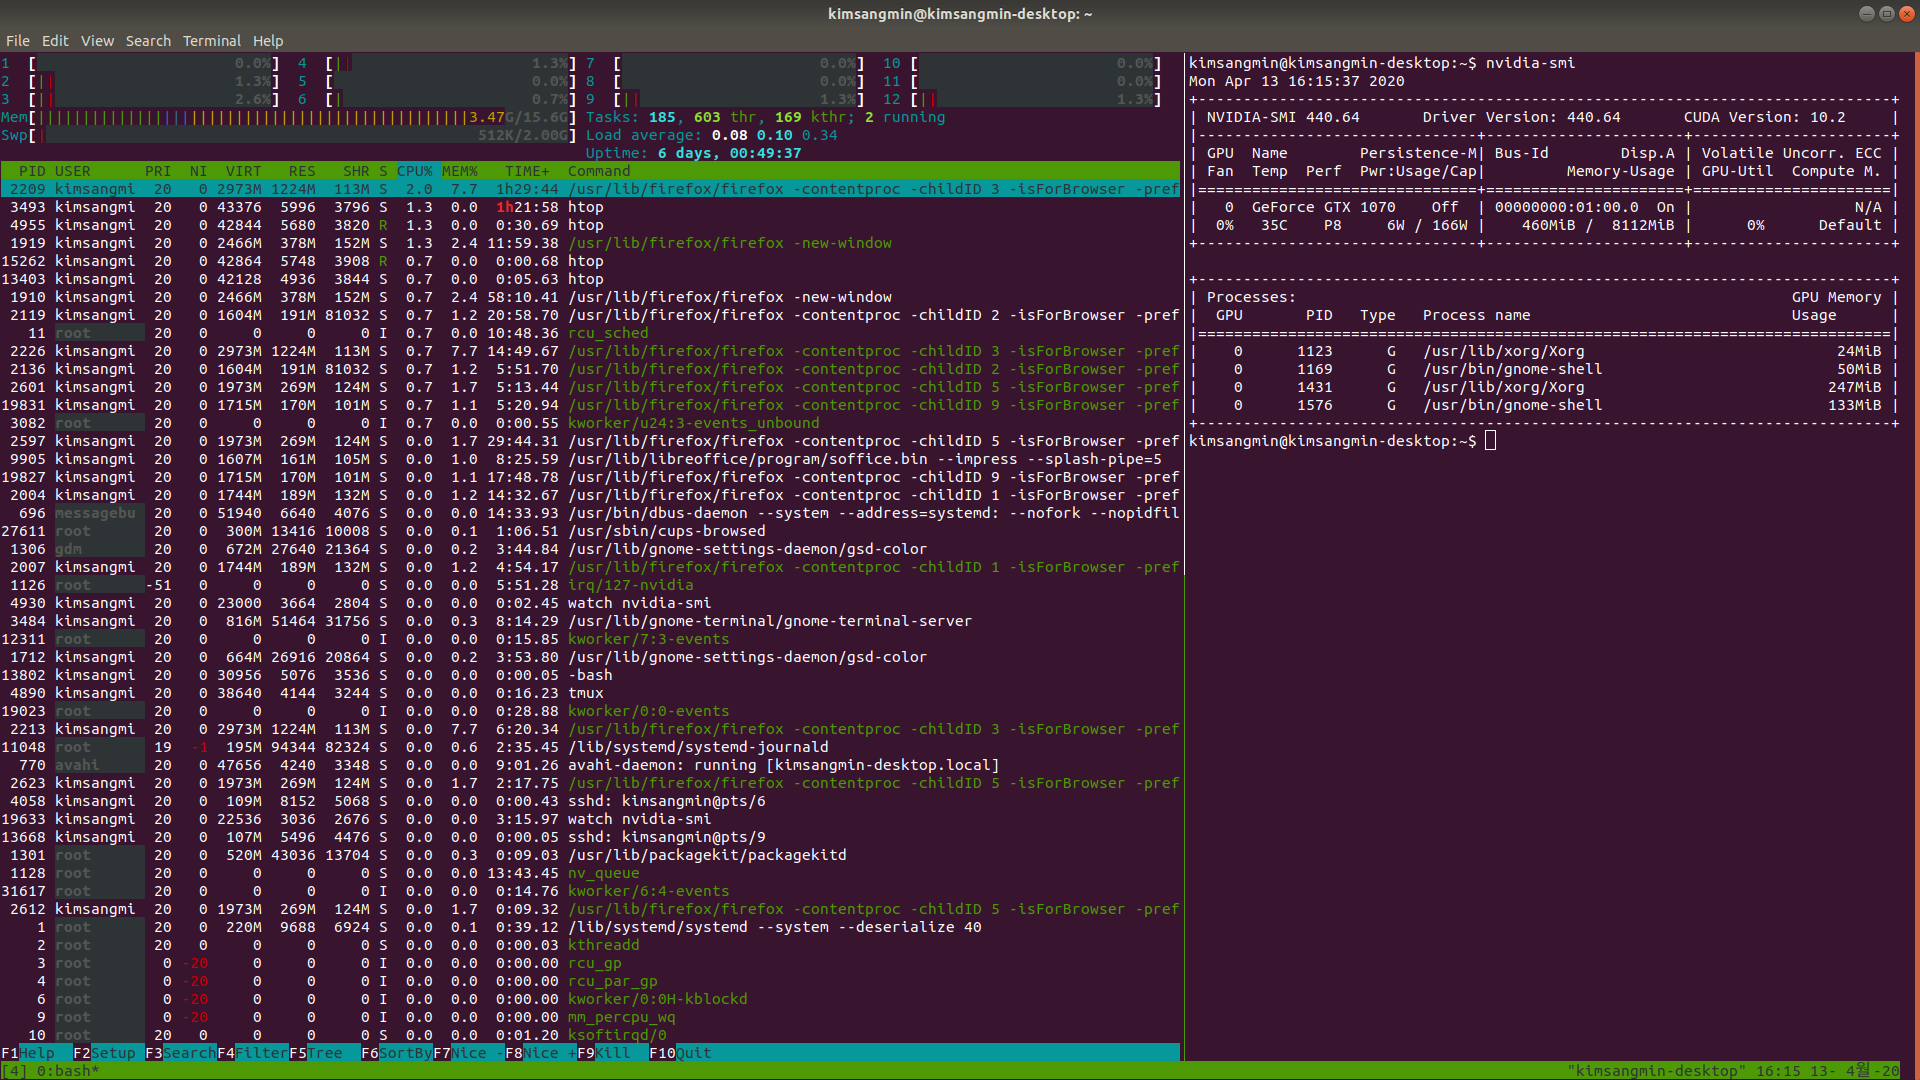
Task: Open the File menu
Action: [17, 41]
